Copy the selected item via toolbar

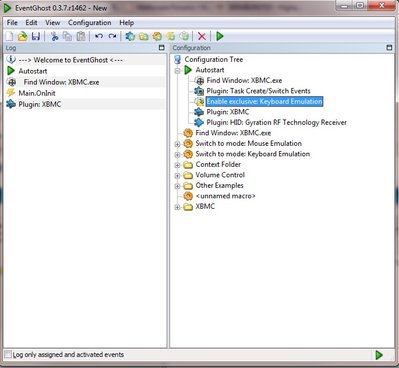pyautogui.click(x=68, y=36)
